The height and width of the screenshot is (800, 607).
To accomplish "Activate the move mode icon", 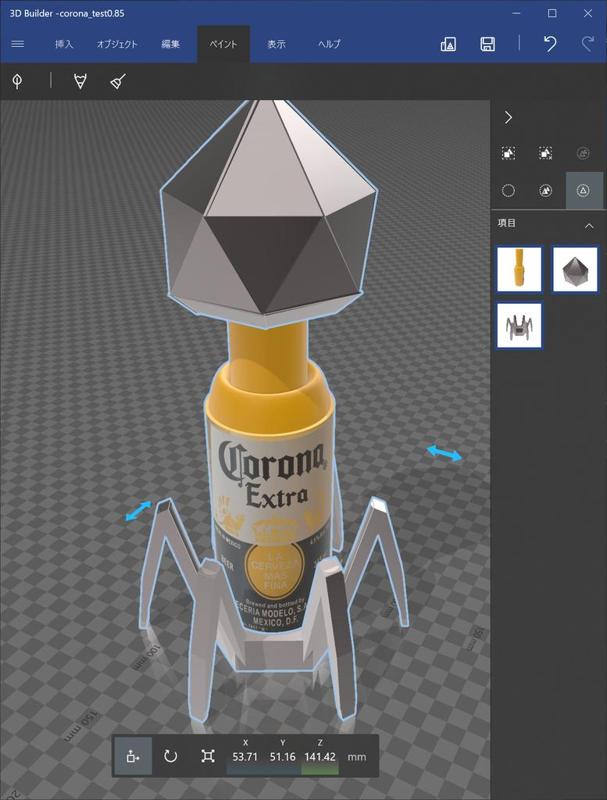I will [x=133, y=756].
